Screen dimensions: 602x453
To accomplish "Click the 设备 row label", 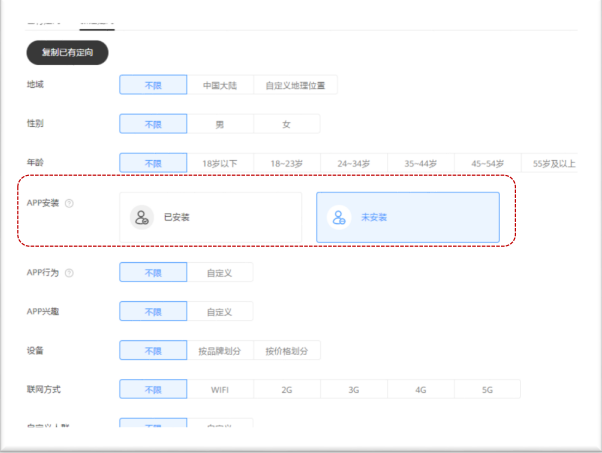I will 35,350.
